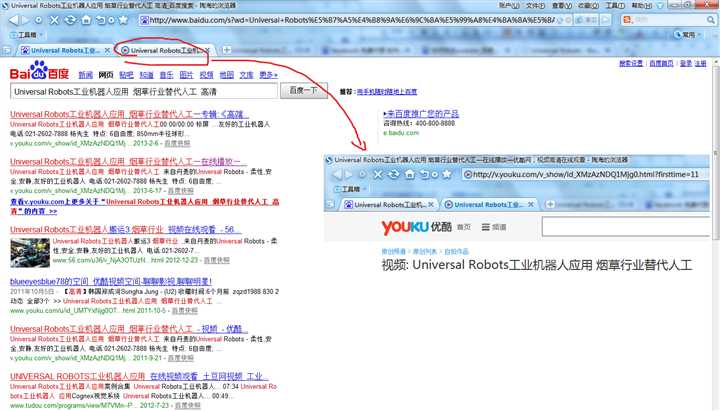
Task: Open the Baidu 知道 category
Action: coord(146,75)
